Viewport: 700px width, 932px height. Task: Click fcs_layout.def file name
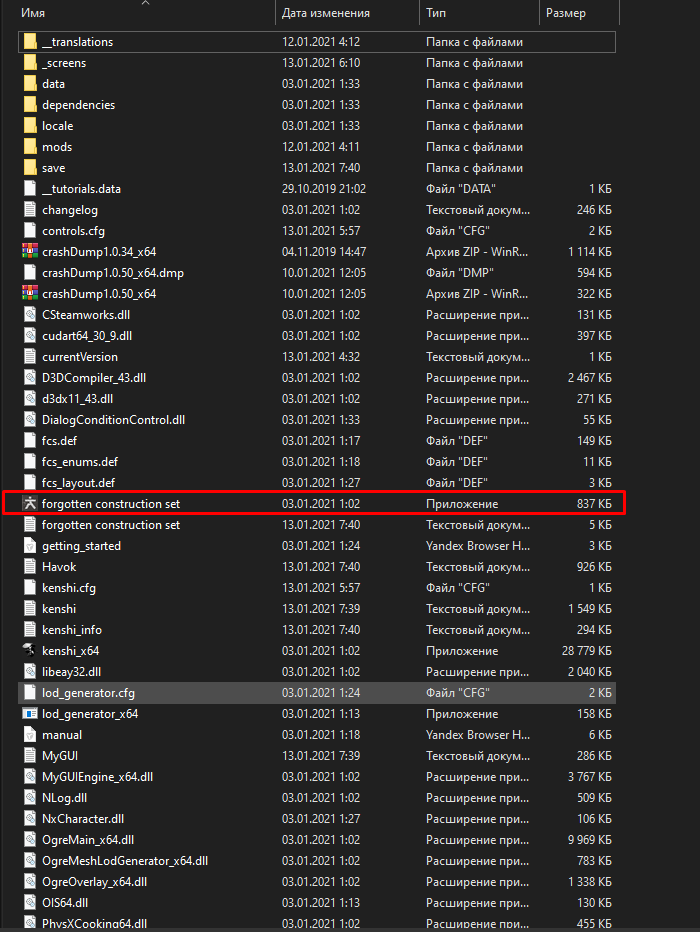[x=78, y=483]
